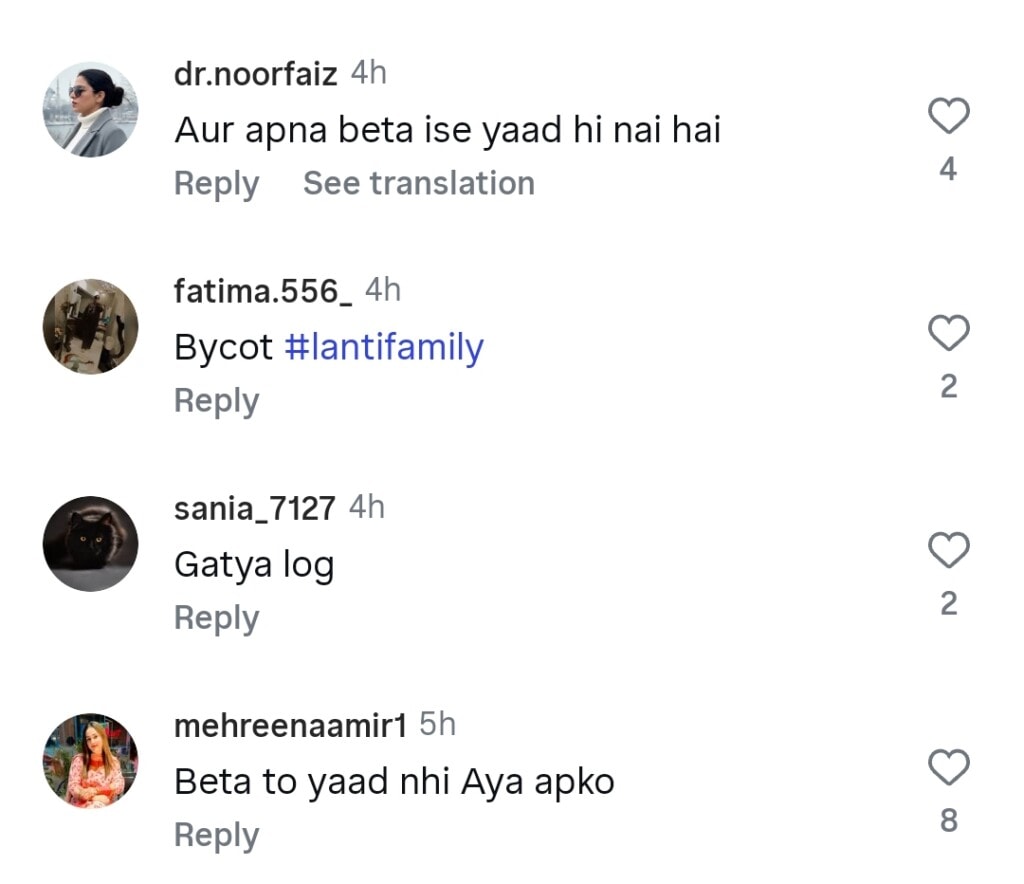Reply to dr.noorfaiz's comment
Viewport: 1024px width, 884px height.
216,184
